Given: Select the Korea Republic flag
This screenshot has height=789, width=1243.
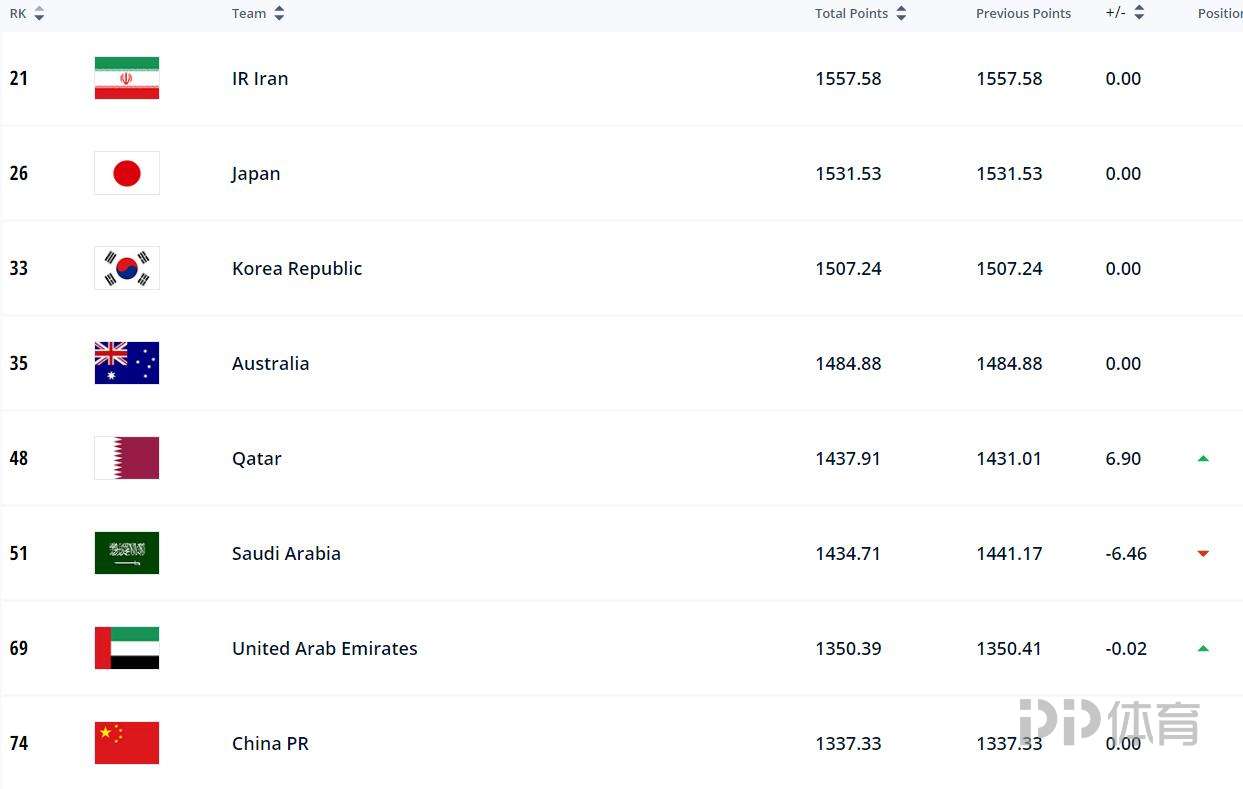Looking at the screenshot, I should pyautogui.click(x=126, y=267).
